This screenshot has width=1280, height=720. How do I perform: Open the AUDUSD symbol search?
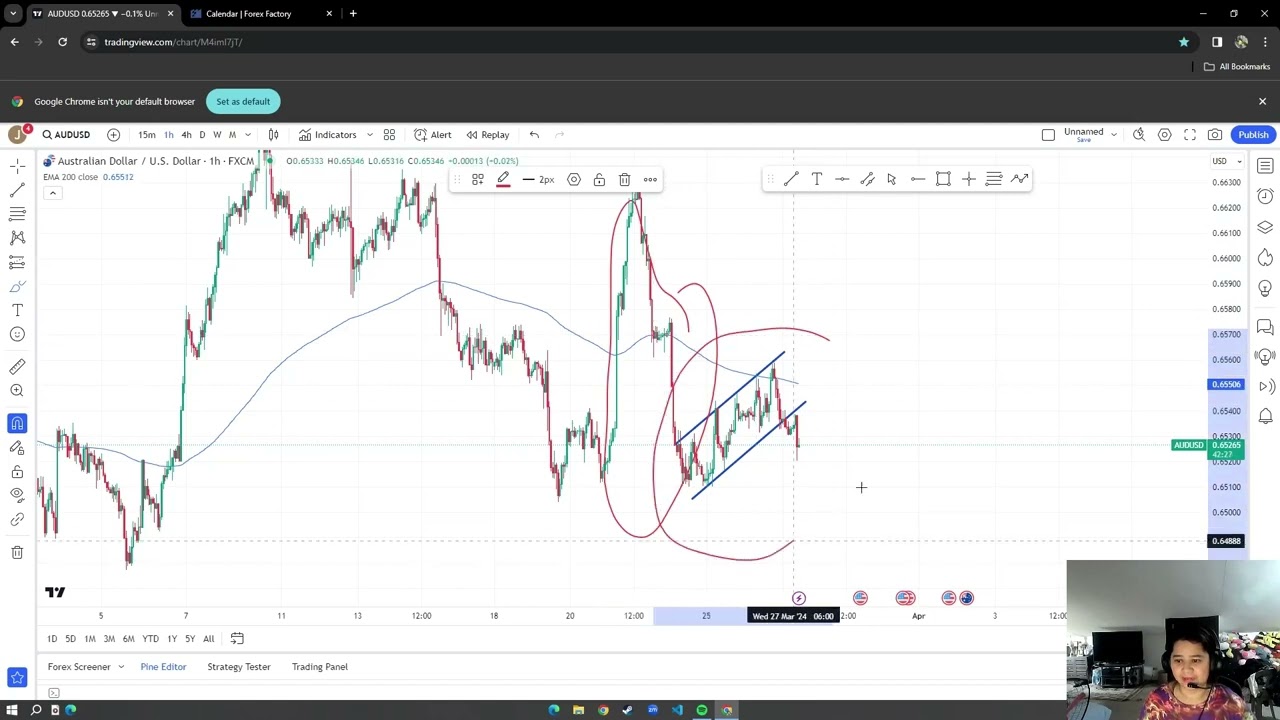(x=66, y=135)
